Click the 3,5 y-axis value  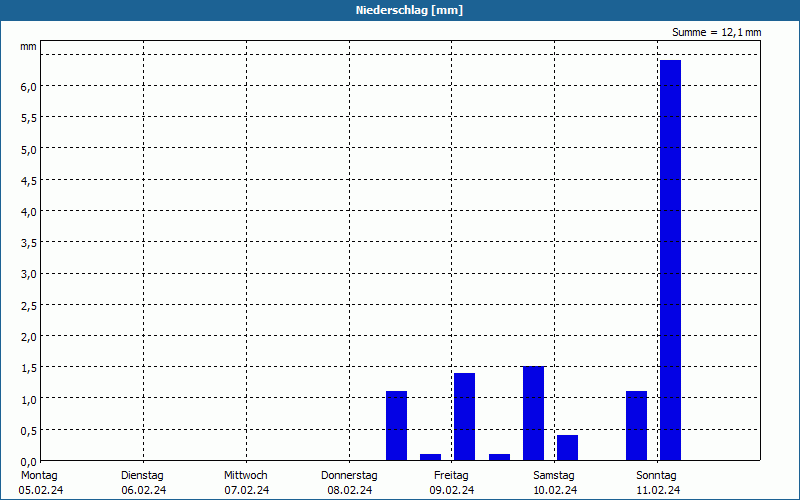(x=28, y=243)
